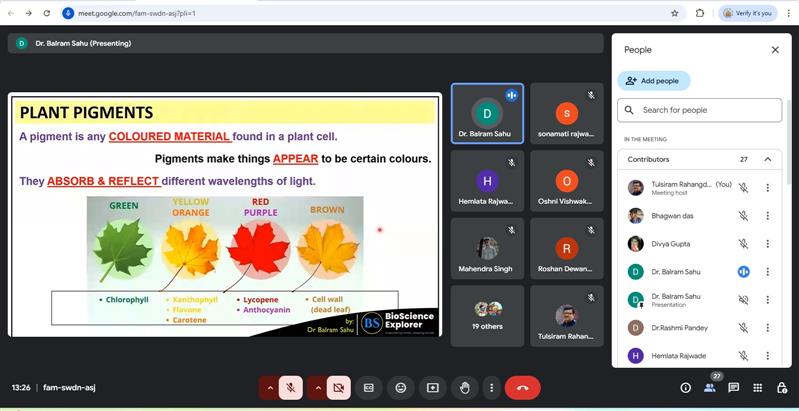The width and height of the screenshot is (799, 411).
Task: Select Tulsiram Rahangdale self-view tile
Action: click(x=567, y=316)
